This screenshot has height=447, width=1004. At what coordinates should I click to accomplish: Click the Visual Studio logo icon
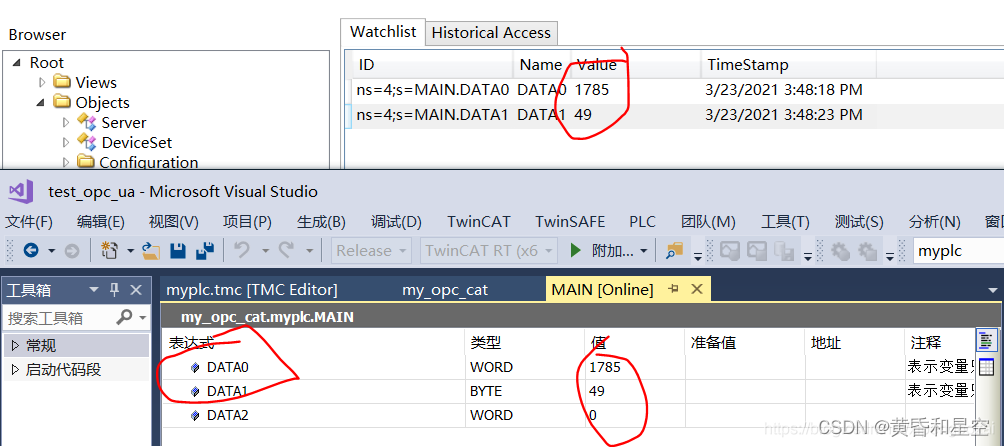pyautogui.click(x=20, y=191)
